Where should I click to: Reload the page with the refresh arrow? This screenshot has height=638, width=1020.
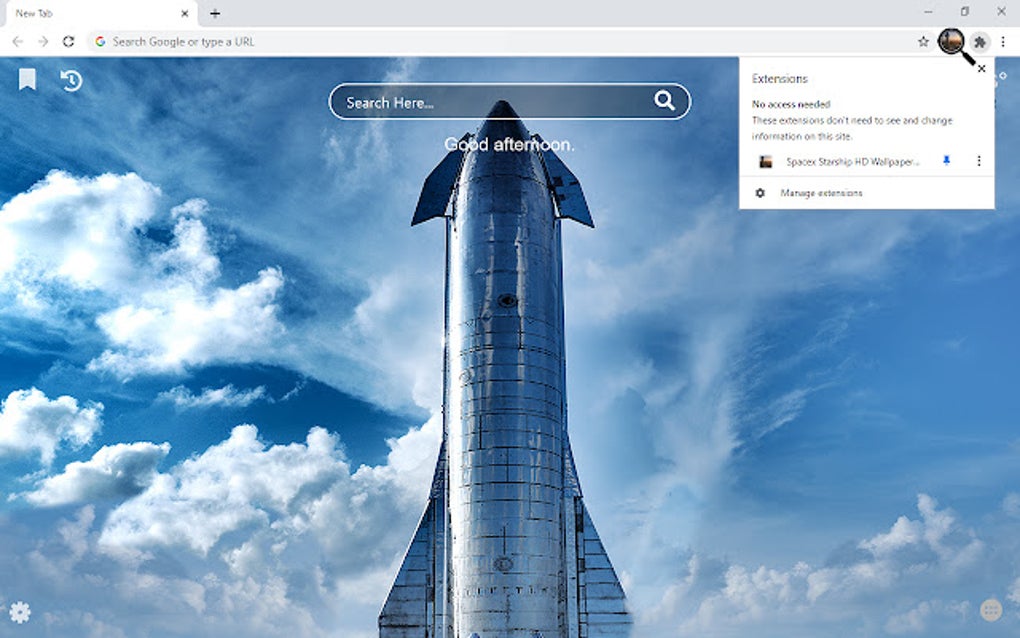coord(68,42)
